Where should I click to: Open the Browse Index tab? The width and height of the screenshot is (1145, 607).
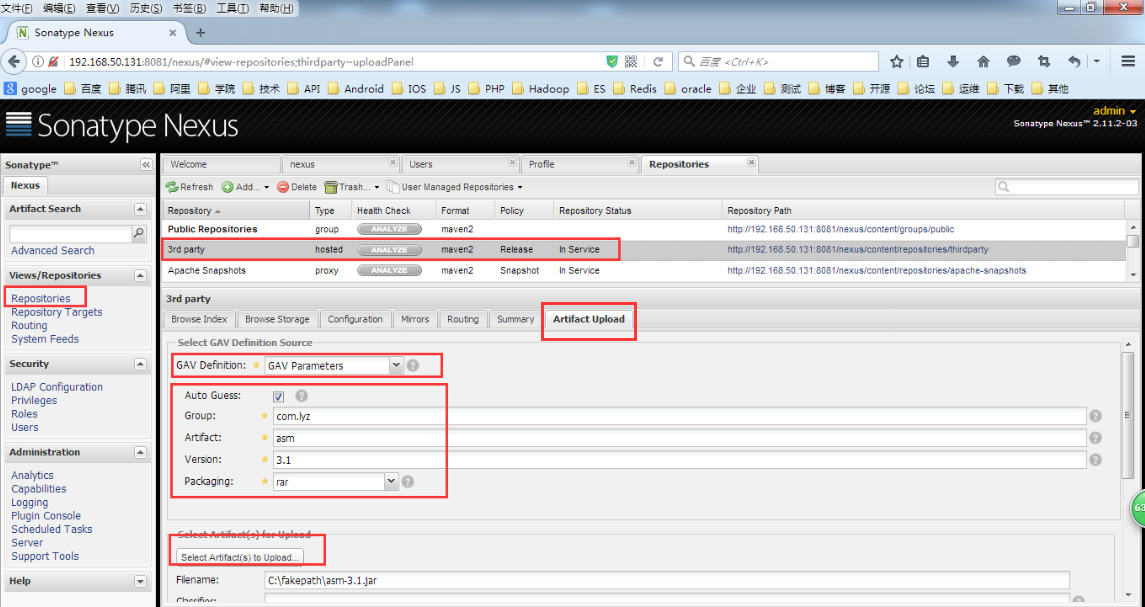click(199, 319)
